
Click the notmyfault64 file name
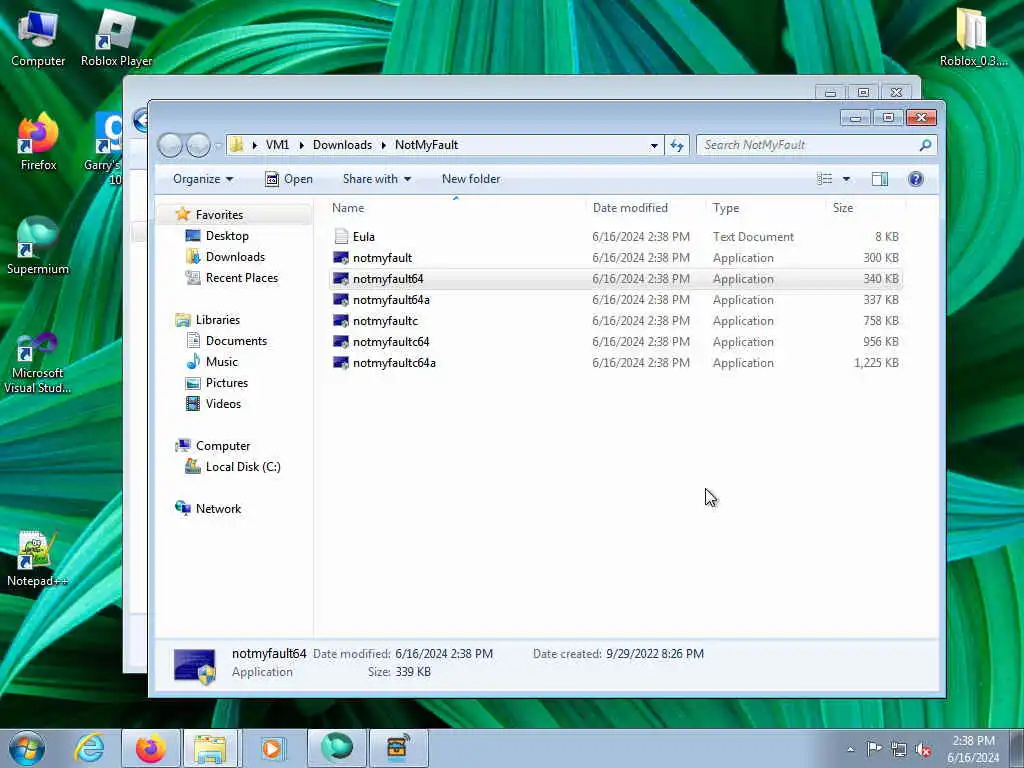pos(388,279)
